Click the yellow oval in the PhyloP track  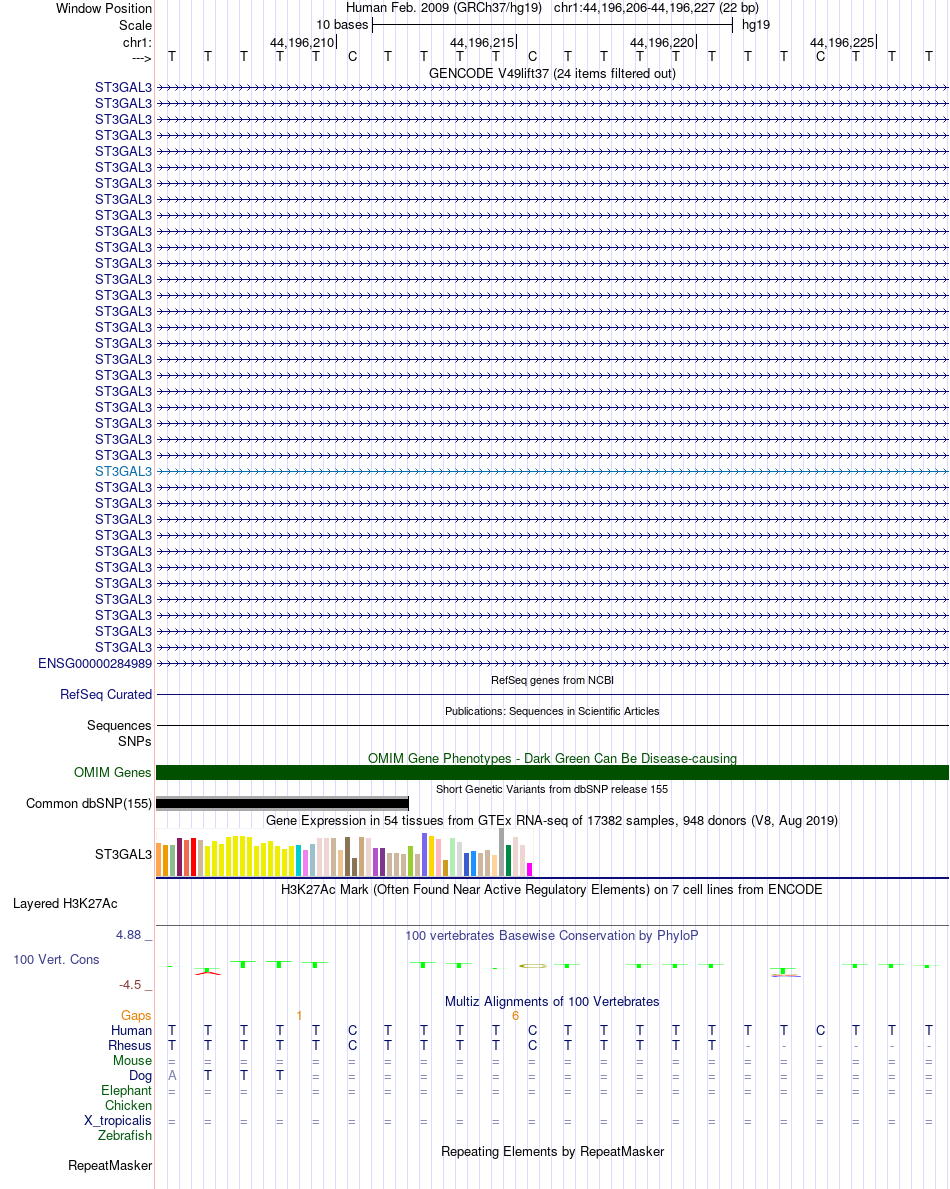(x=533, y=965)
